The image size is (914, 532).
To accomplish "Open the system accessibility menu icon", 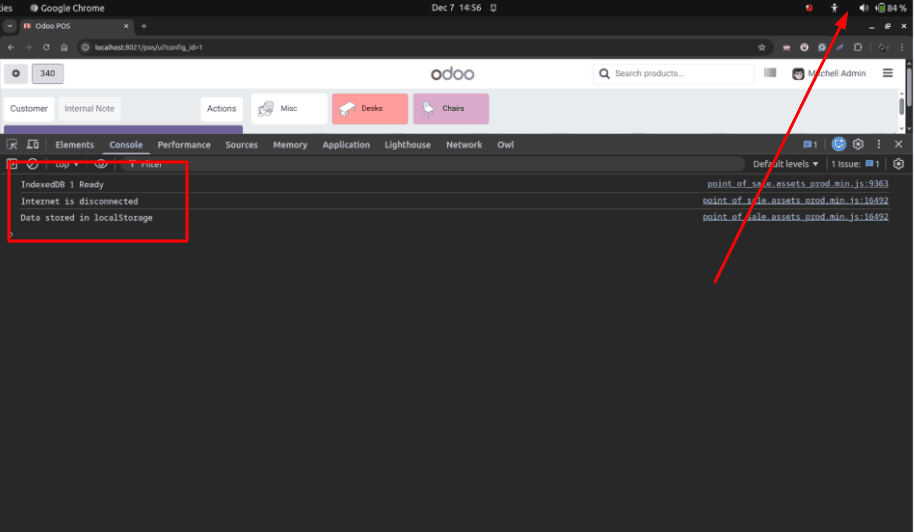I will [834, 8].
